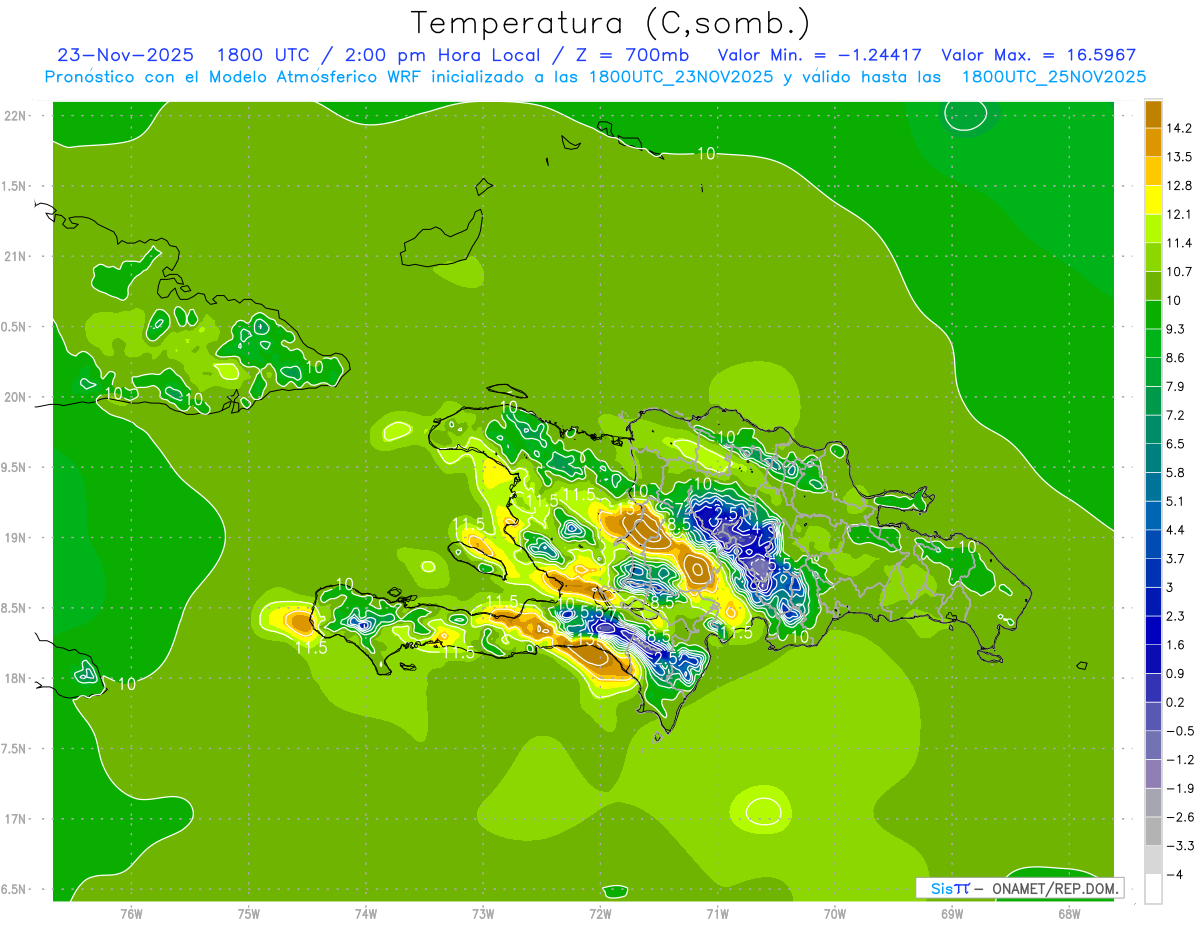Pick the yellow legend swatch between 12.1 and 12.8
The height and width of the screenshot is (927, 1200).
(1153, 198)
